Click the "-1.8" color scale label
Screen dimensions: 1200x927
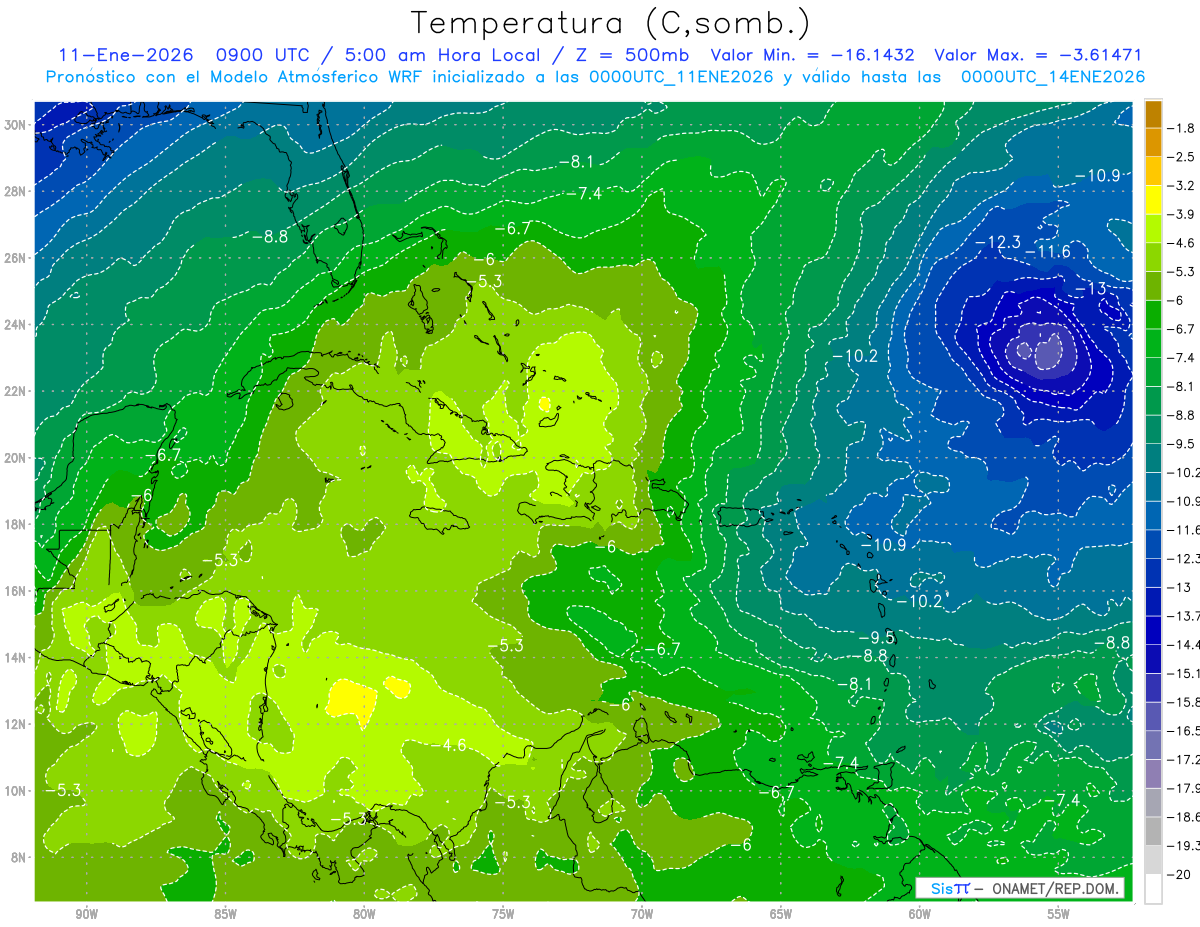coord(1183,128)
